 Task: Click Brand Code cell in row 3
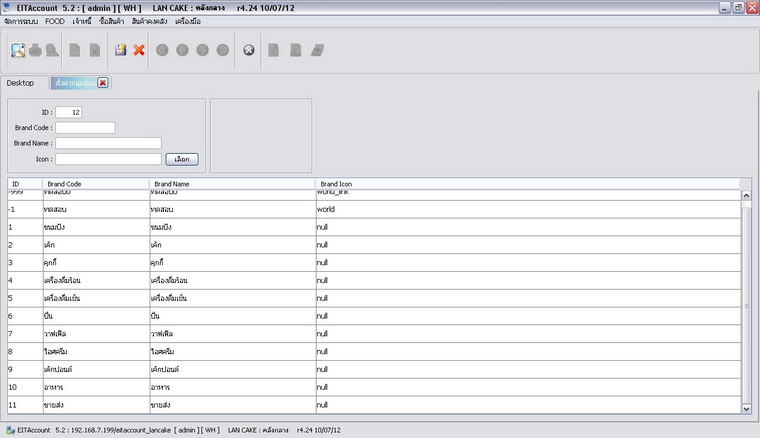pyautogui.click(x=96, y=263)
